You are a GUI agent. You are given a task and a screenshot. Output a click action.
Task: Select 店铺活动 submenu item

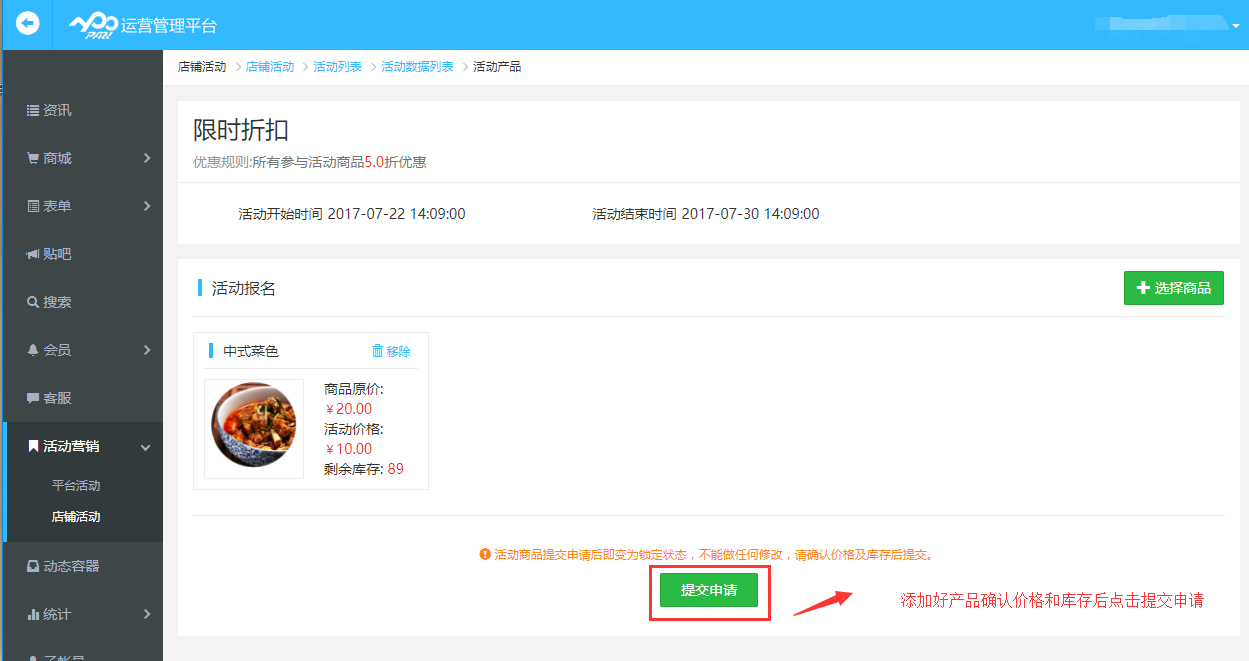pos(76,517)
